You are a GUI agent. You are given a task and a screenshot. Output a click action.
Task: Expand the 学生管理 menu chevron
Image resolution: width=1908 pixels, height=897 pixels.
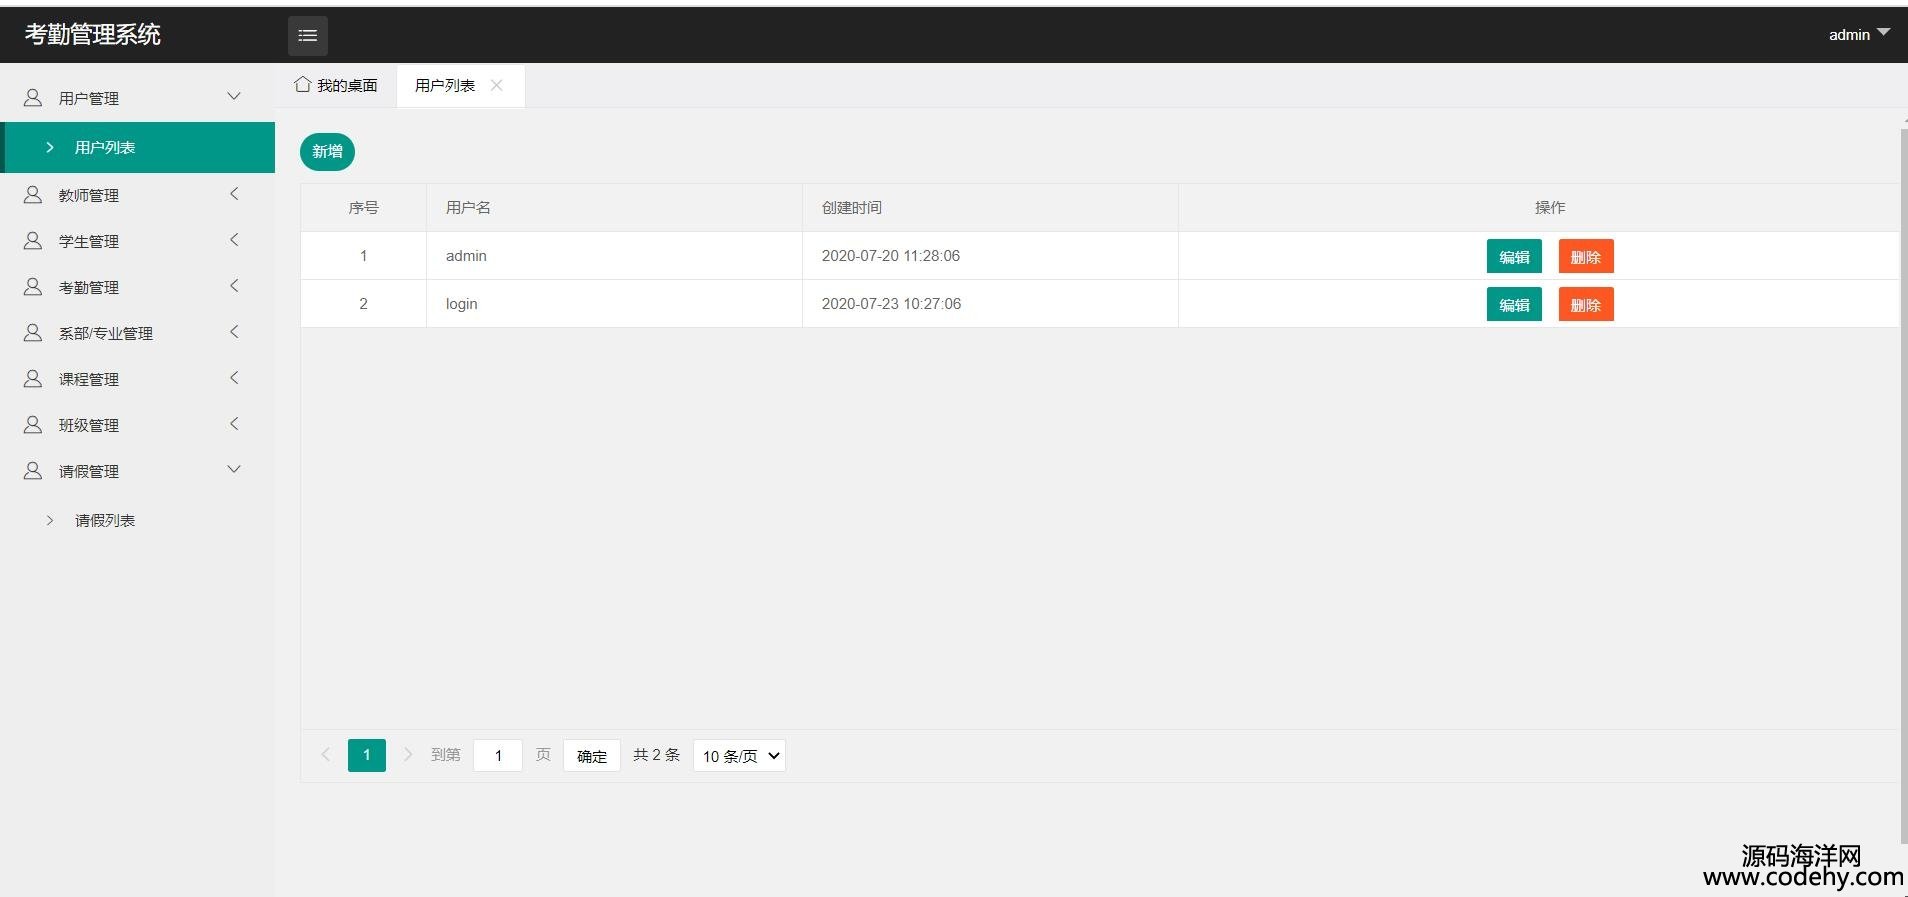tap(234, 239)
